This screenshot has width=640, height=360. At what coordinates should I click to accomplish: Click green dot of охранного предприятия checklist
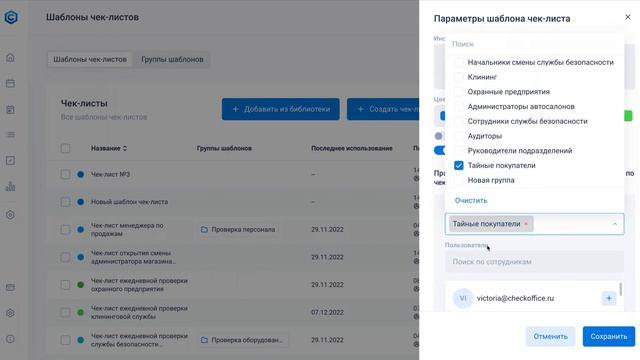click(80, 285)
